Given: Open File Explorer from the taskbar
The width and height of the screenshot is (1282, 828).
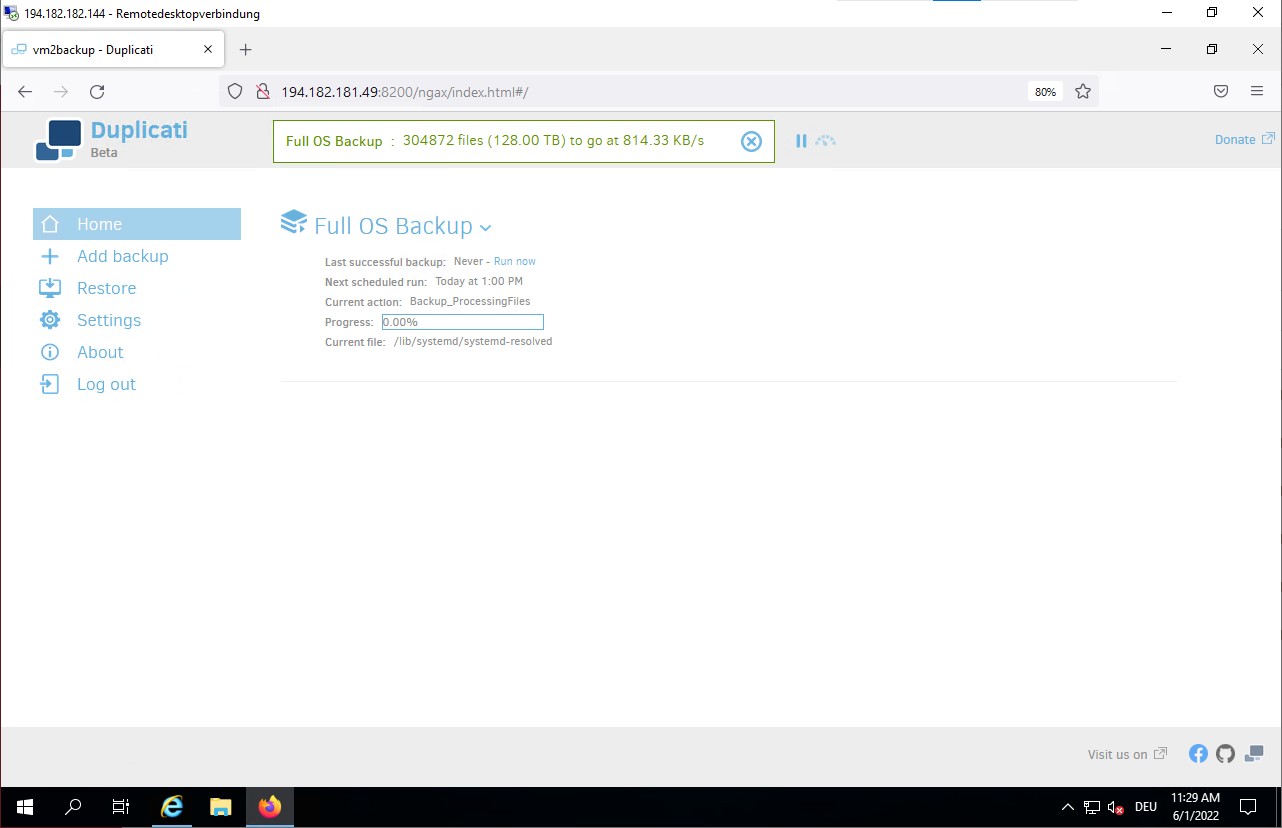Looking at the screenshot, I should coord(221,807).
